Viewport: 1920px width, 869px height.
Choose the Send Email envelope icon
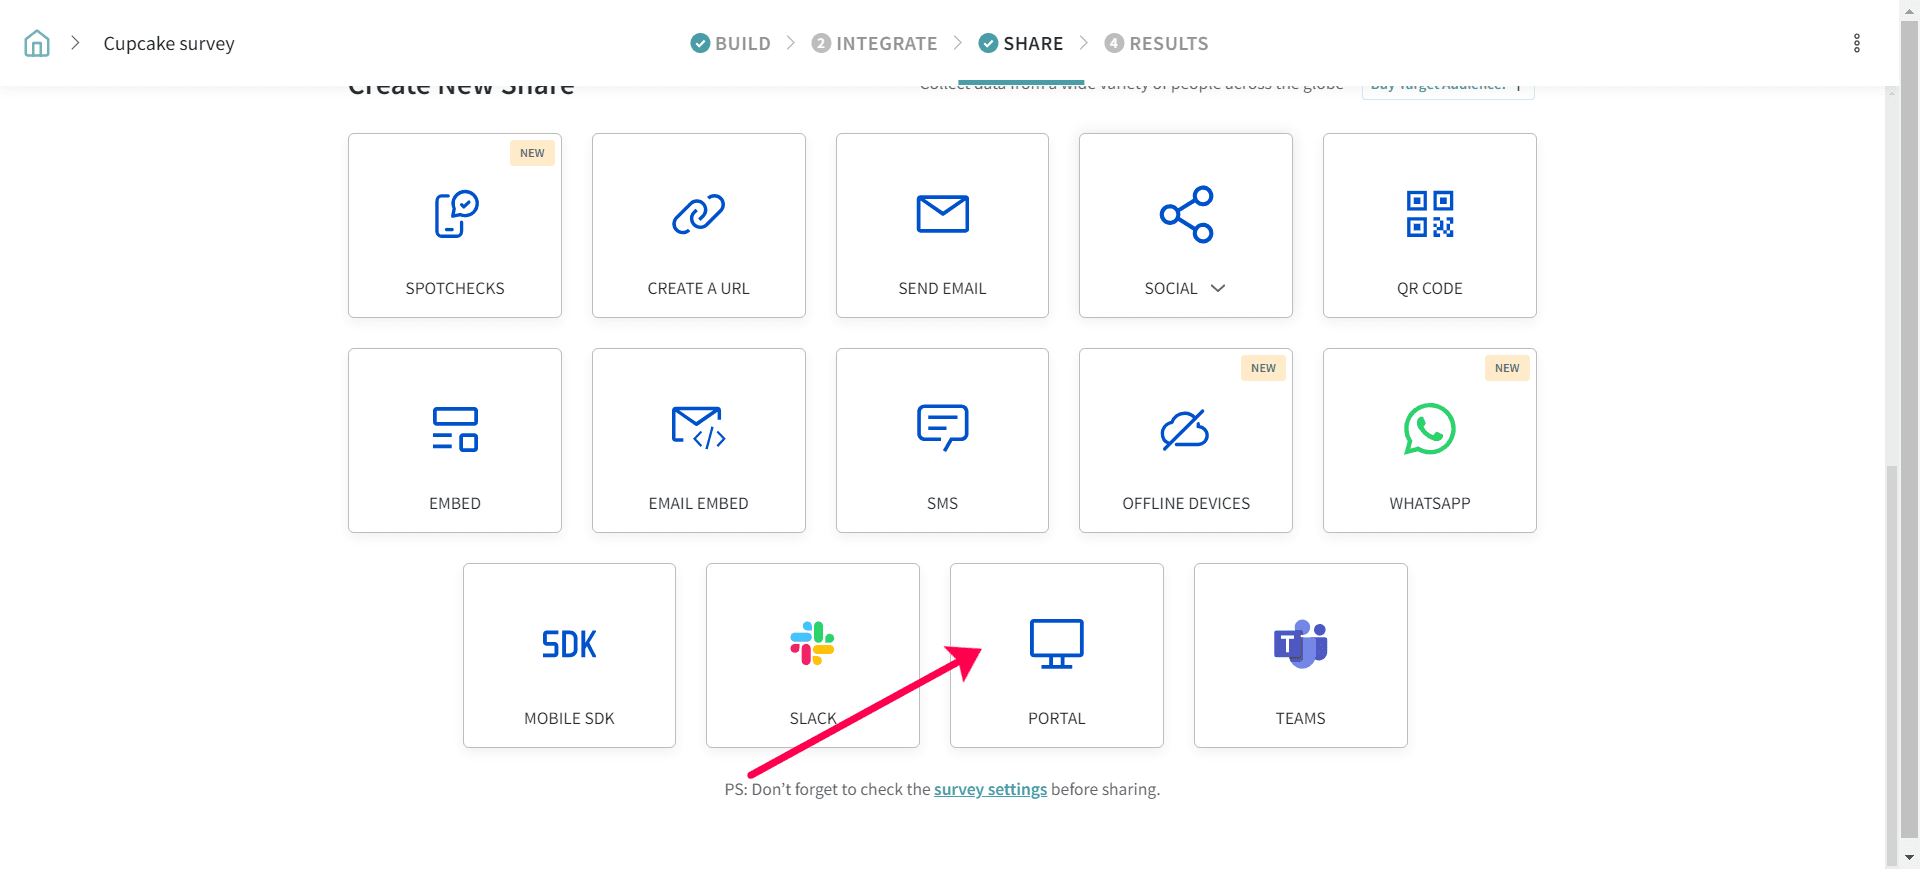tap(942, 214)
